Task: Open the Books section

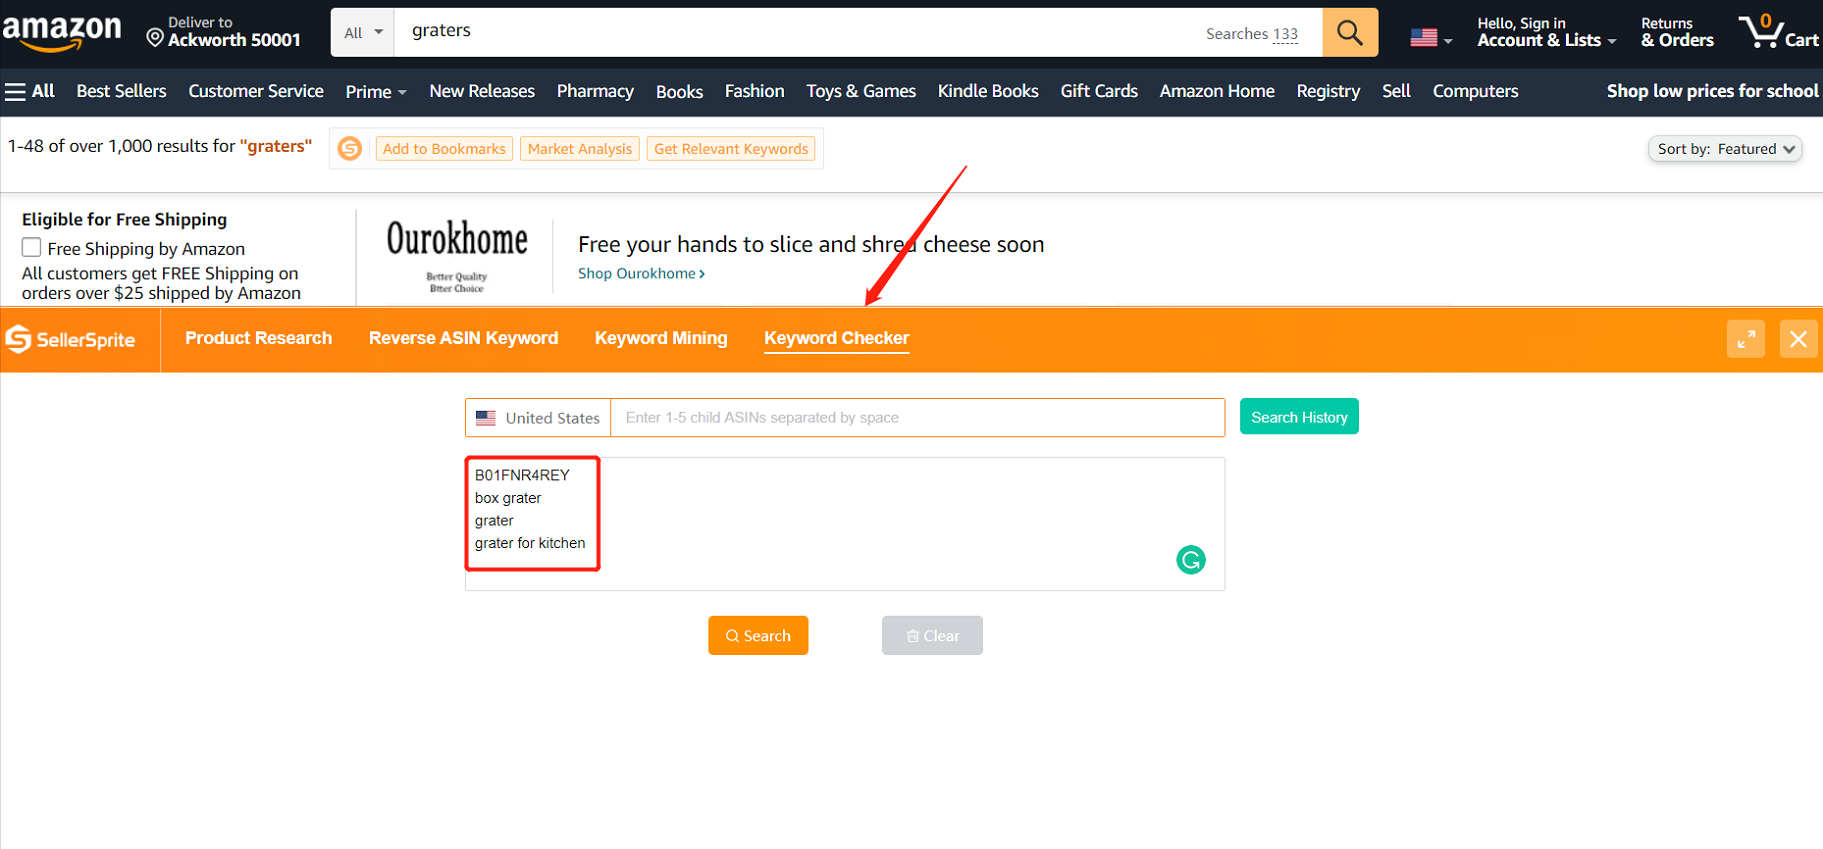Action: (x=680, y=92)
